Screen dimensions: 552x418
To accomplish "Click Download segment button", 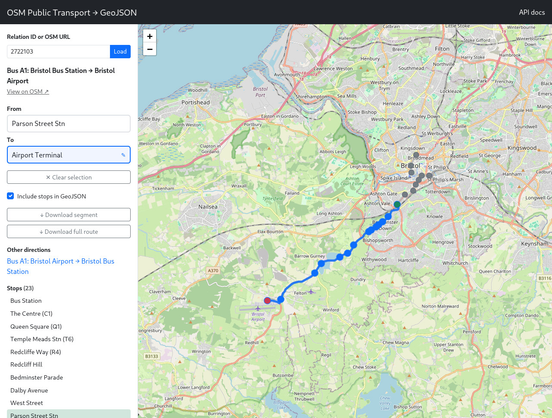I will (69, 215).
